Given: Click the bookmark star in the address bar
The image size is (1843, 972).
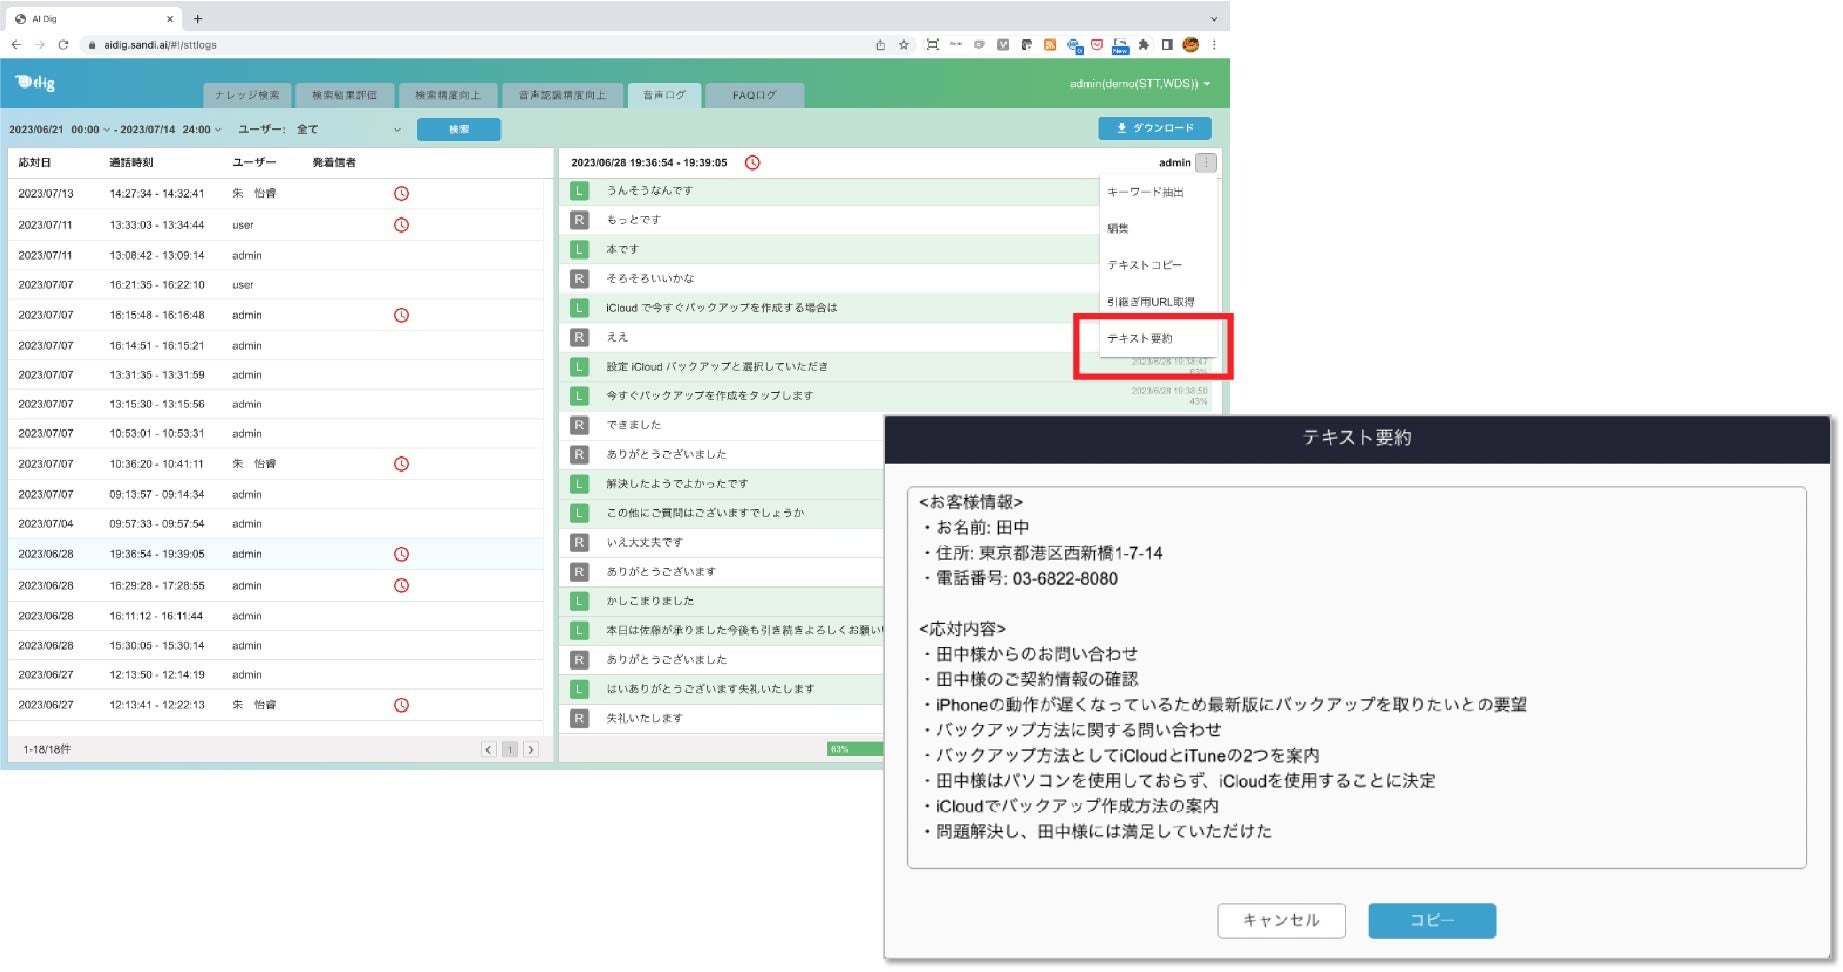Looking at the screenshot, I should click(904, 45).
